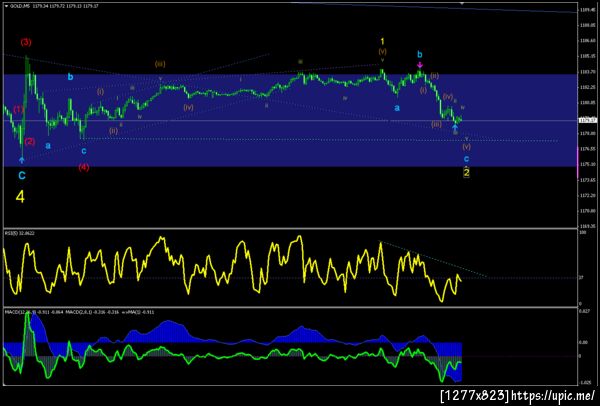Select the red (1) wave label

click(x=19, y=109)
